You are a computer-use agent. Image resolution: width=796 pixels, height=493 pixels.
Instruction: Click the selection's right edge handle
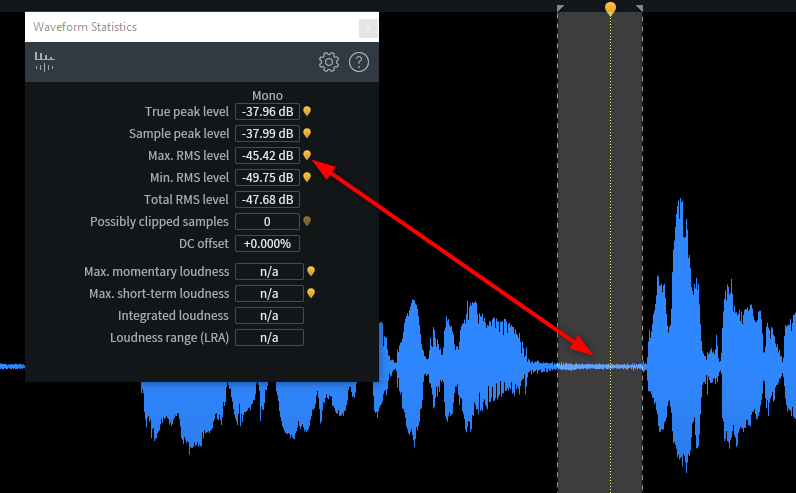coord(640,9)
